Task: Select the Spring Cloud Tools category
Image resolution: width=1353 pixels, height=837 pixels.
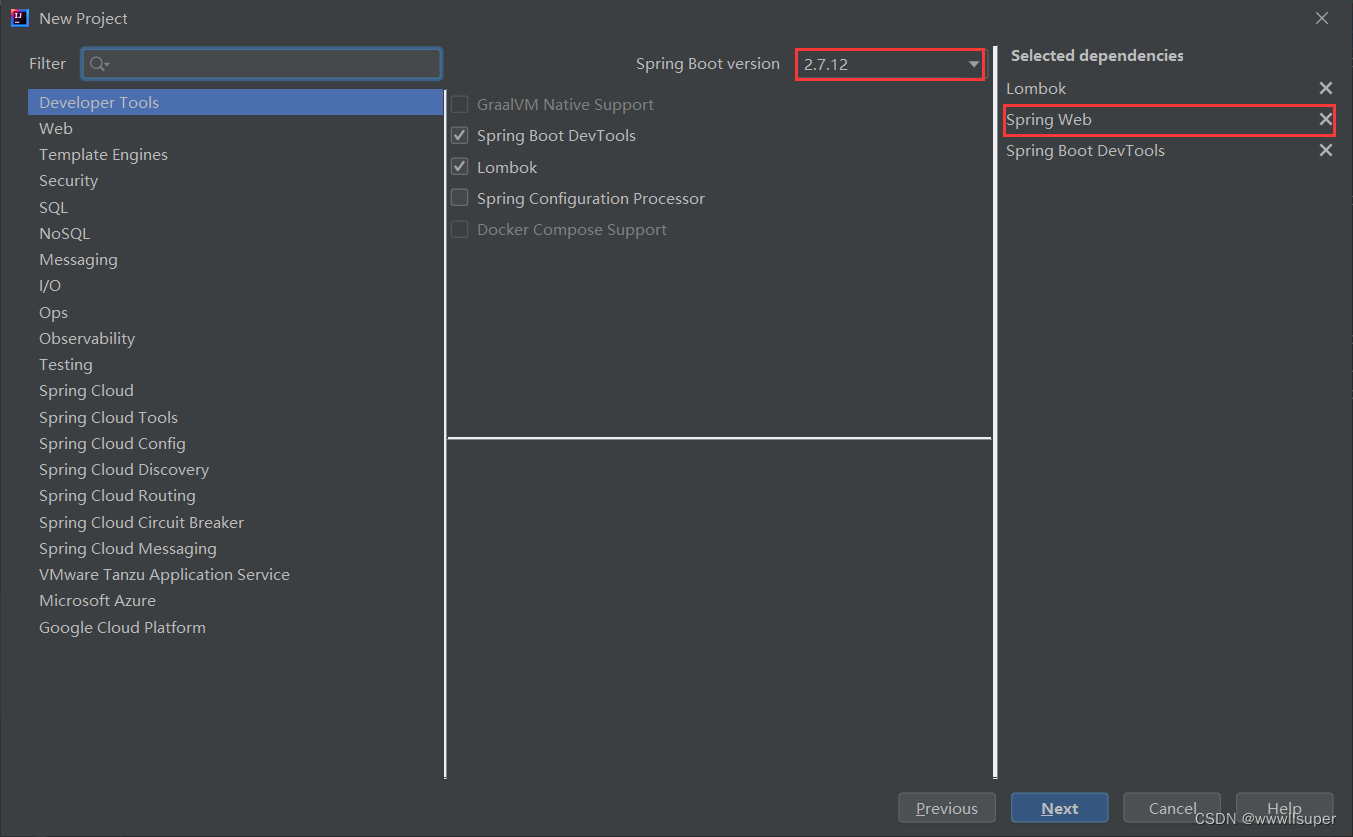Action: point(236,417)
